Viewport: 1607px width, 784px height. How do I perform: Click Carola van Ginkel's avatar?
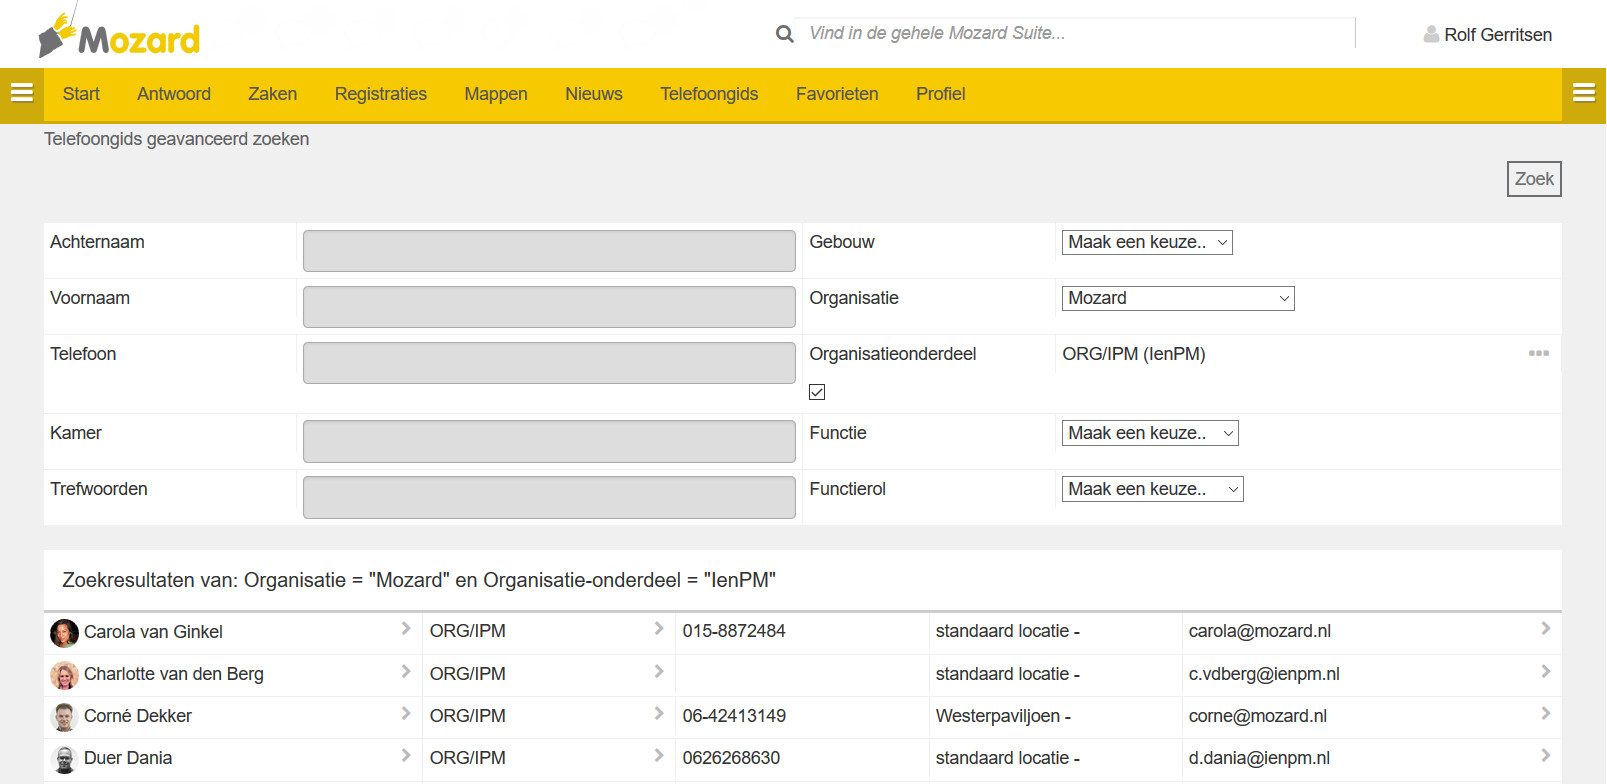pos(64,633)
